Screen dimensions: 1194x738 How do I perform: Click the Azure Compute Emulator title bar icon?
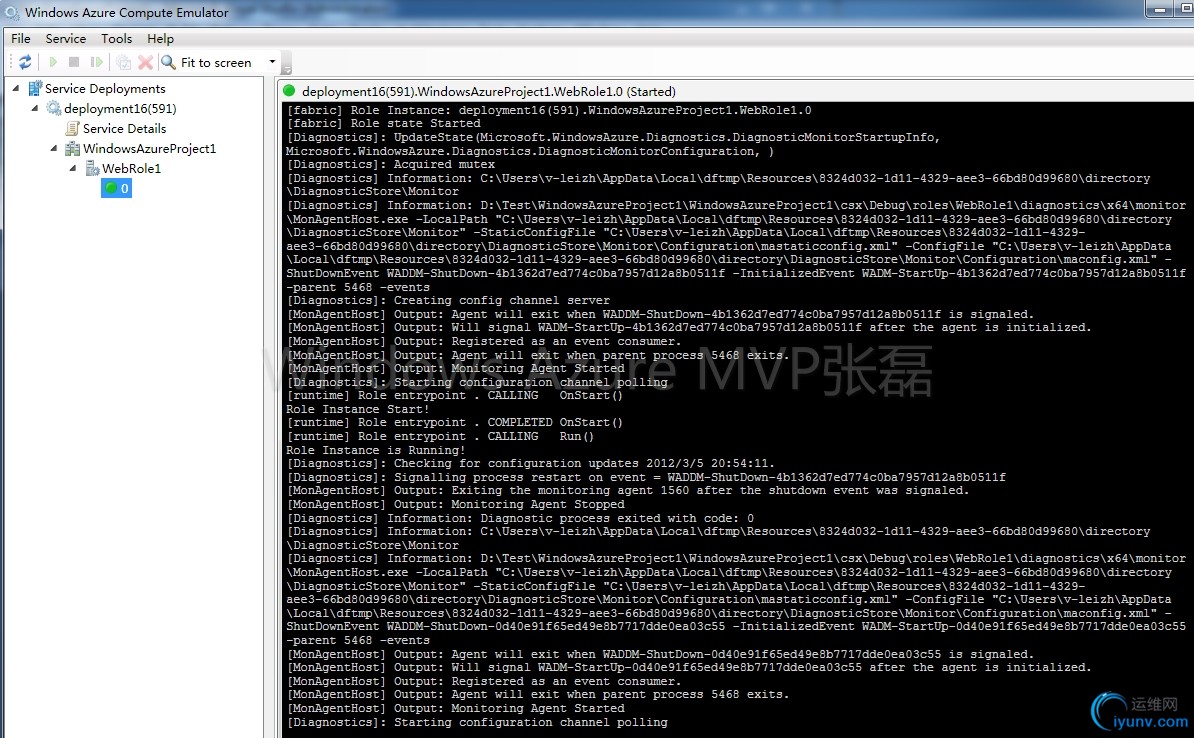11,13
